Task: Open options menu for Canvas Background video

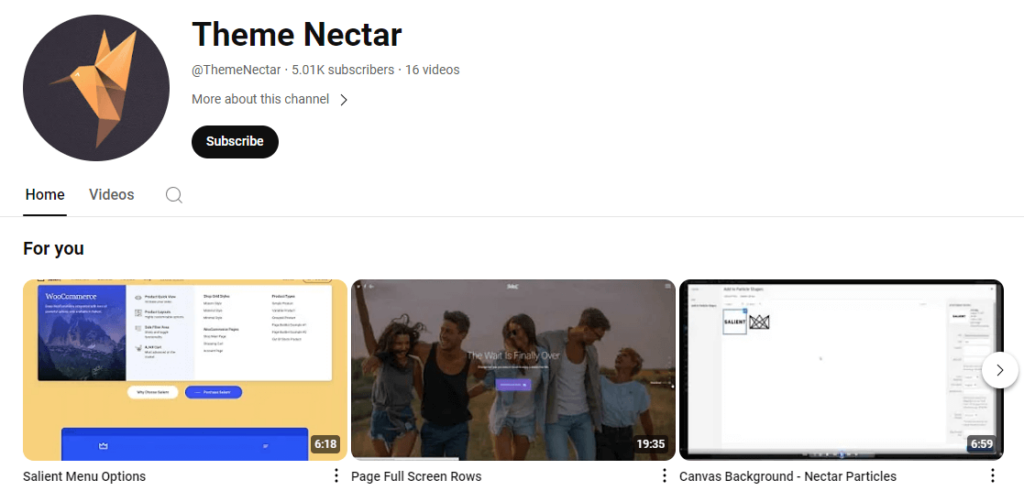Action: (x=993, y=475)
